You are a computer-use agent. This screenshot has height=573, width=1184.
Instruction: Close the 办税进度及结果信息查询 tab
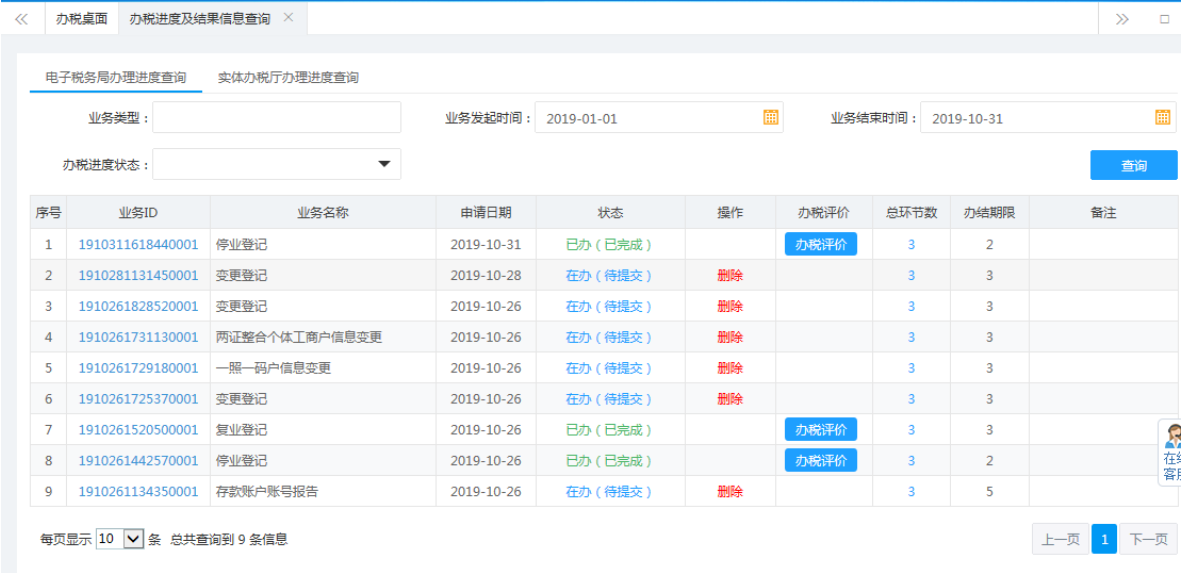pos(289,18)
